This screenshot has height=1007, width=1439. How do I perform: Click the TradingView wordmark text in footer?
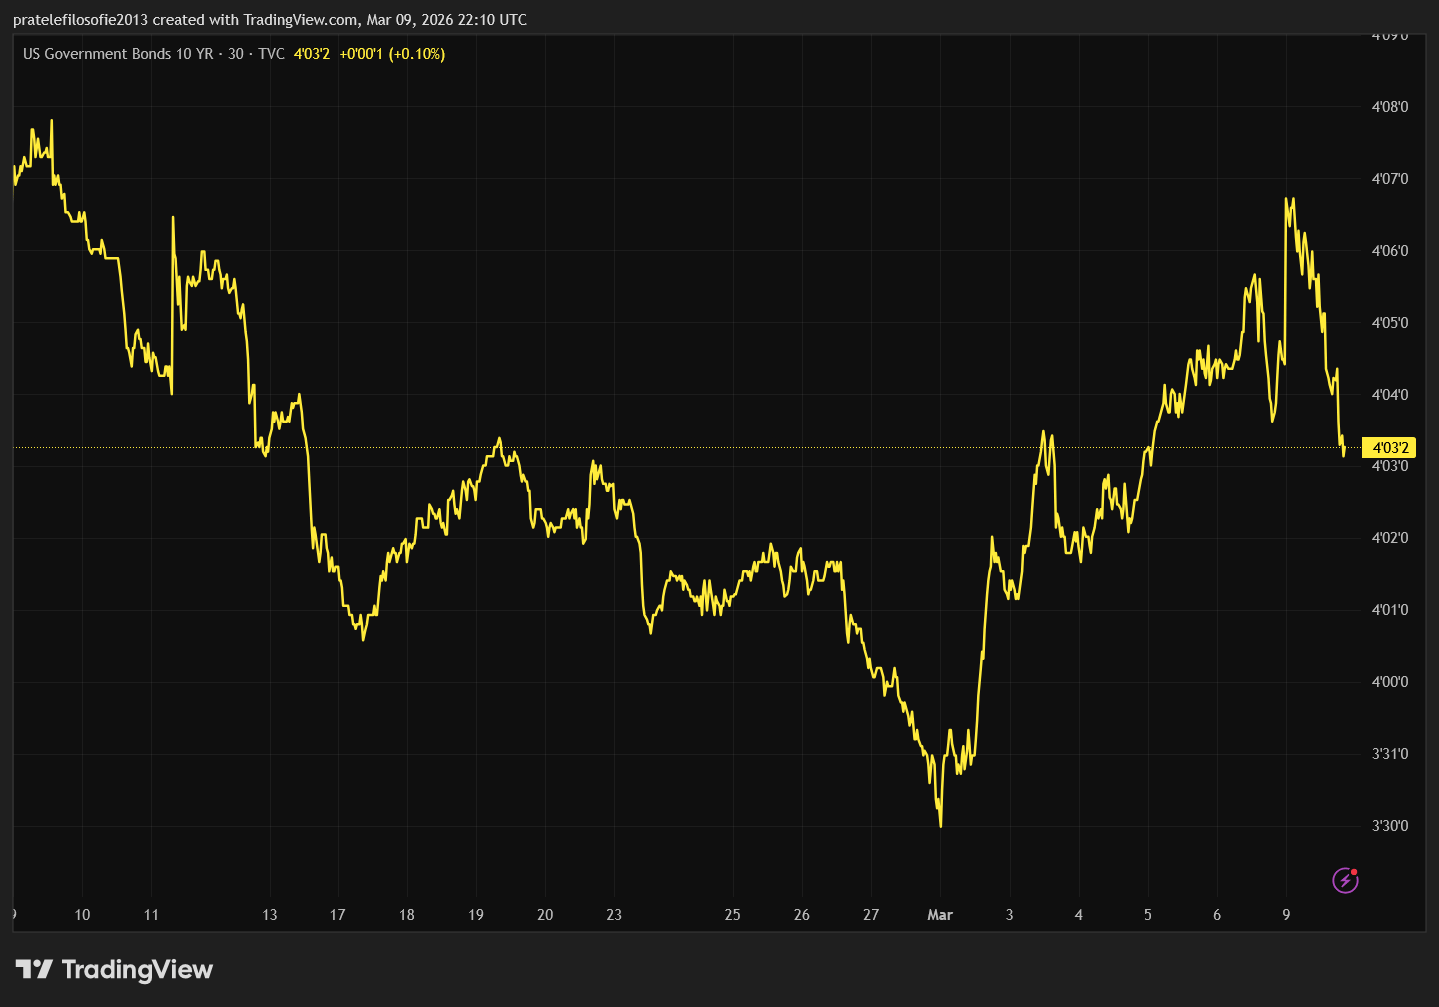[137, 969]
